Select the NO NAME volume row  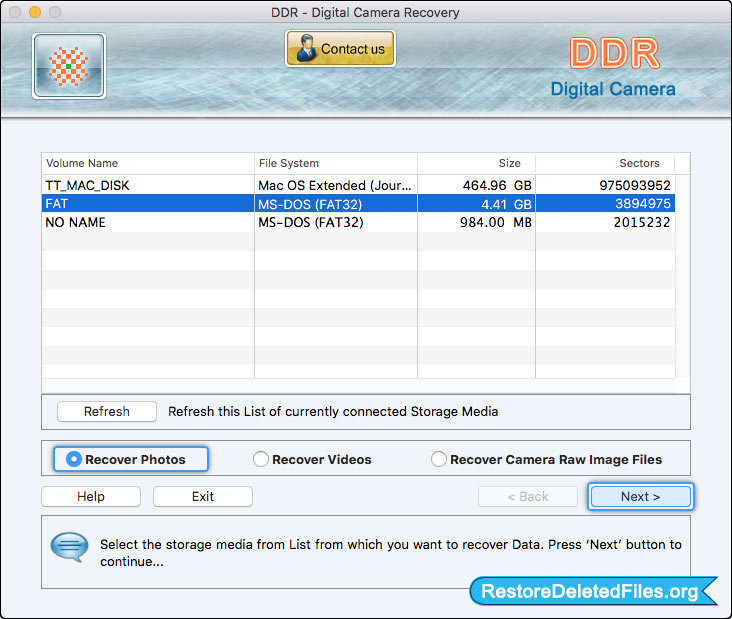[358, 222]
